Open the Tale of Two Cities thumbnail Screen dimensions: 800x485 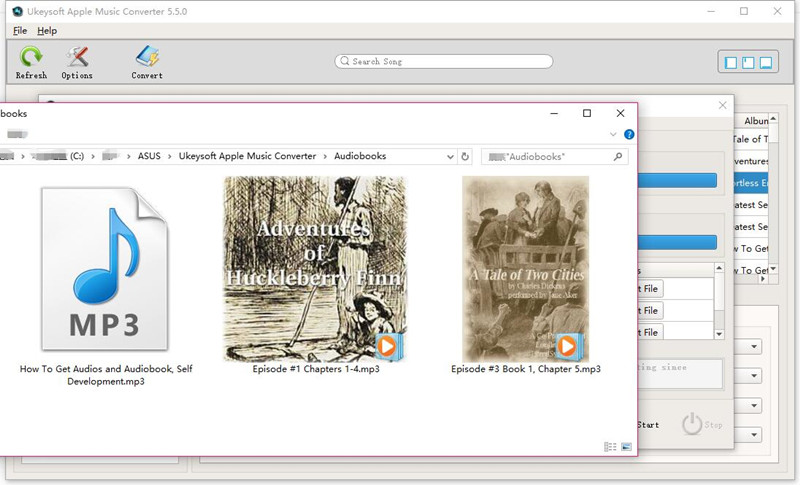click(526, 269)
